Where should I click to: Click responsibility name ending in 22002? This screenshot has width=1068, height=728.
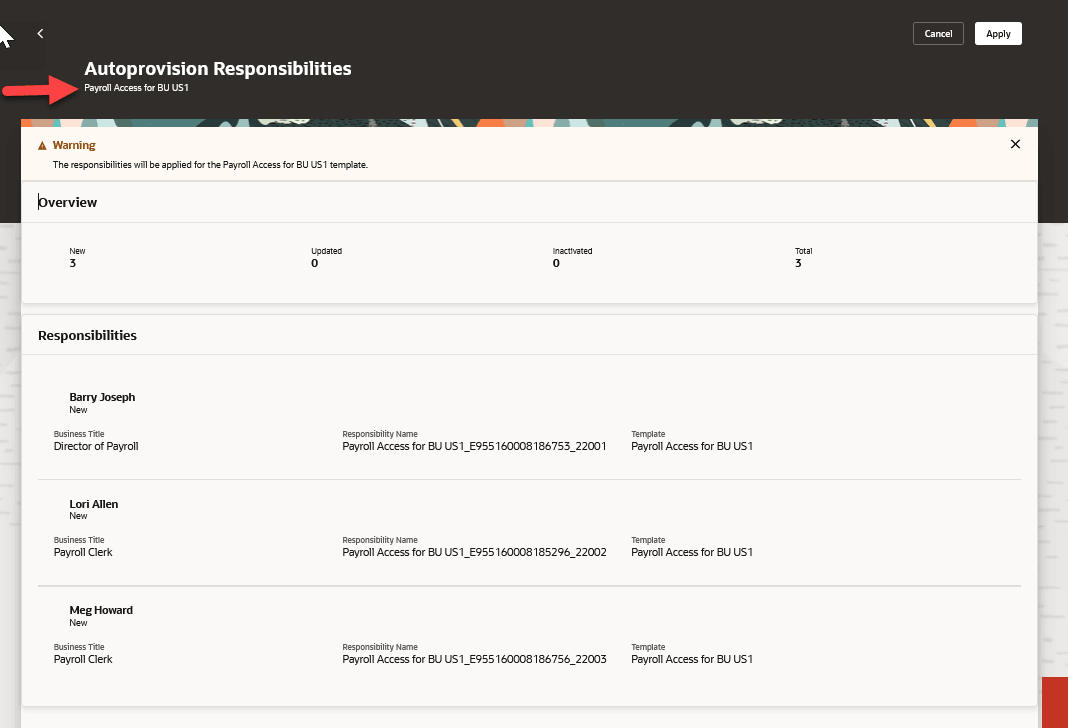pyautogui.click(x=474, y=552)
